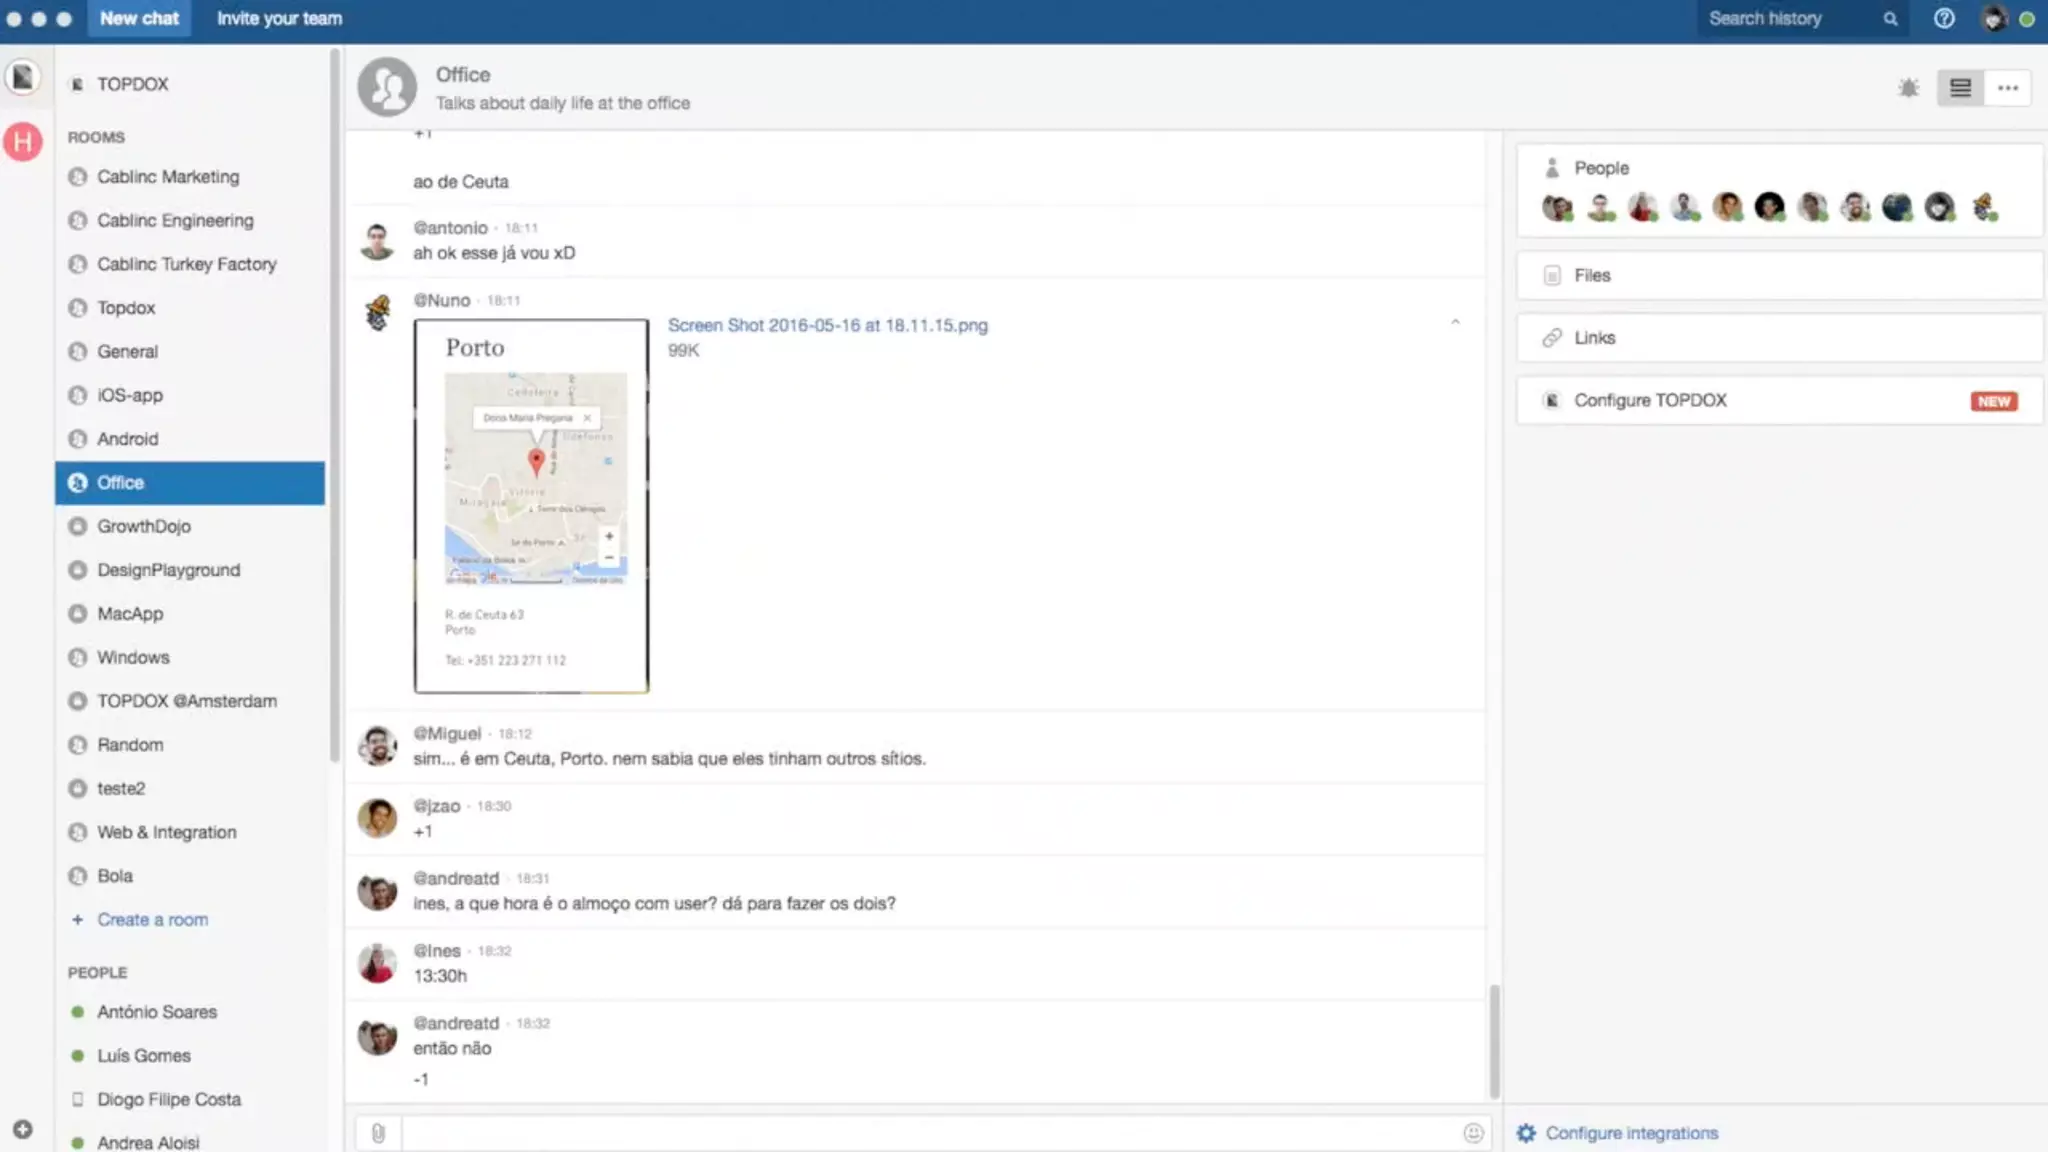Switch to the GrowthDojo room
This screenshot has width=2048, height=1152.
coord(144,526)
